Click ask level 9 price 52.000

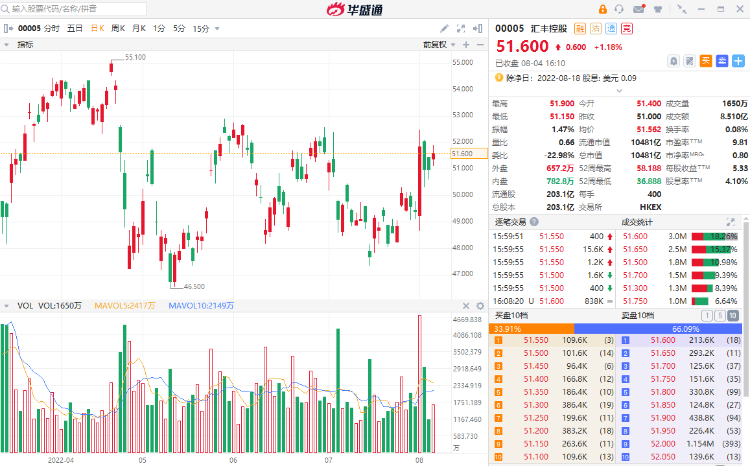tap(663, 444)
